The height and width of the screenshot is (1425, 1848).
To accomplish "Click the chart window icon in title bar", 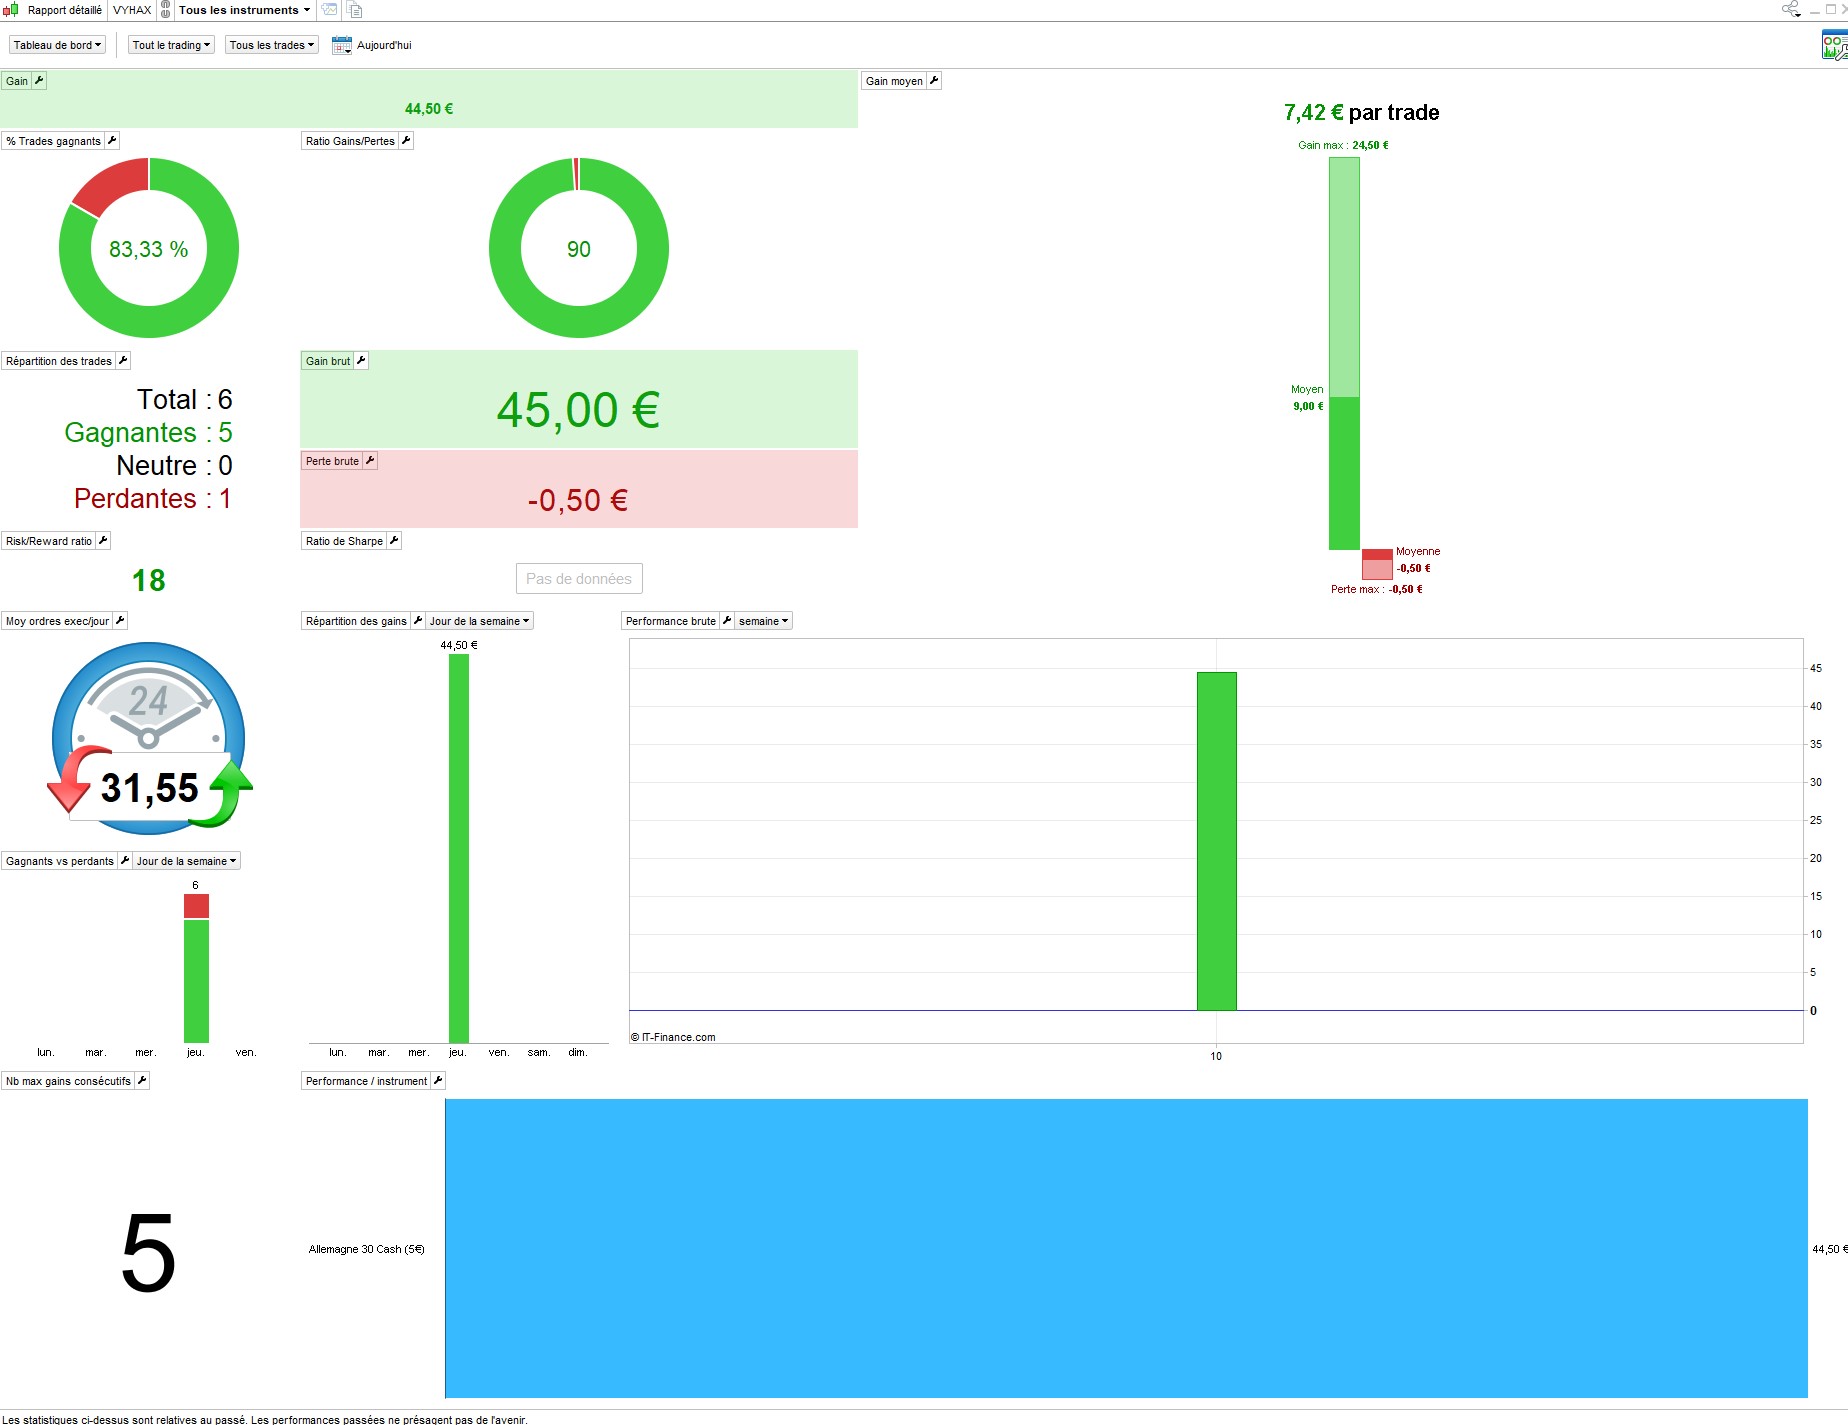I will 329,10.
